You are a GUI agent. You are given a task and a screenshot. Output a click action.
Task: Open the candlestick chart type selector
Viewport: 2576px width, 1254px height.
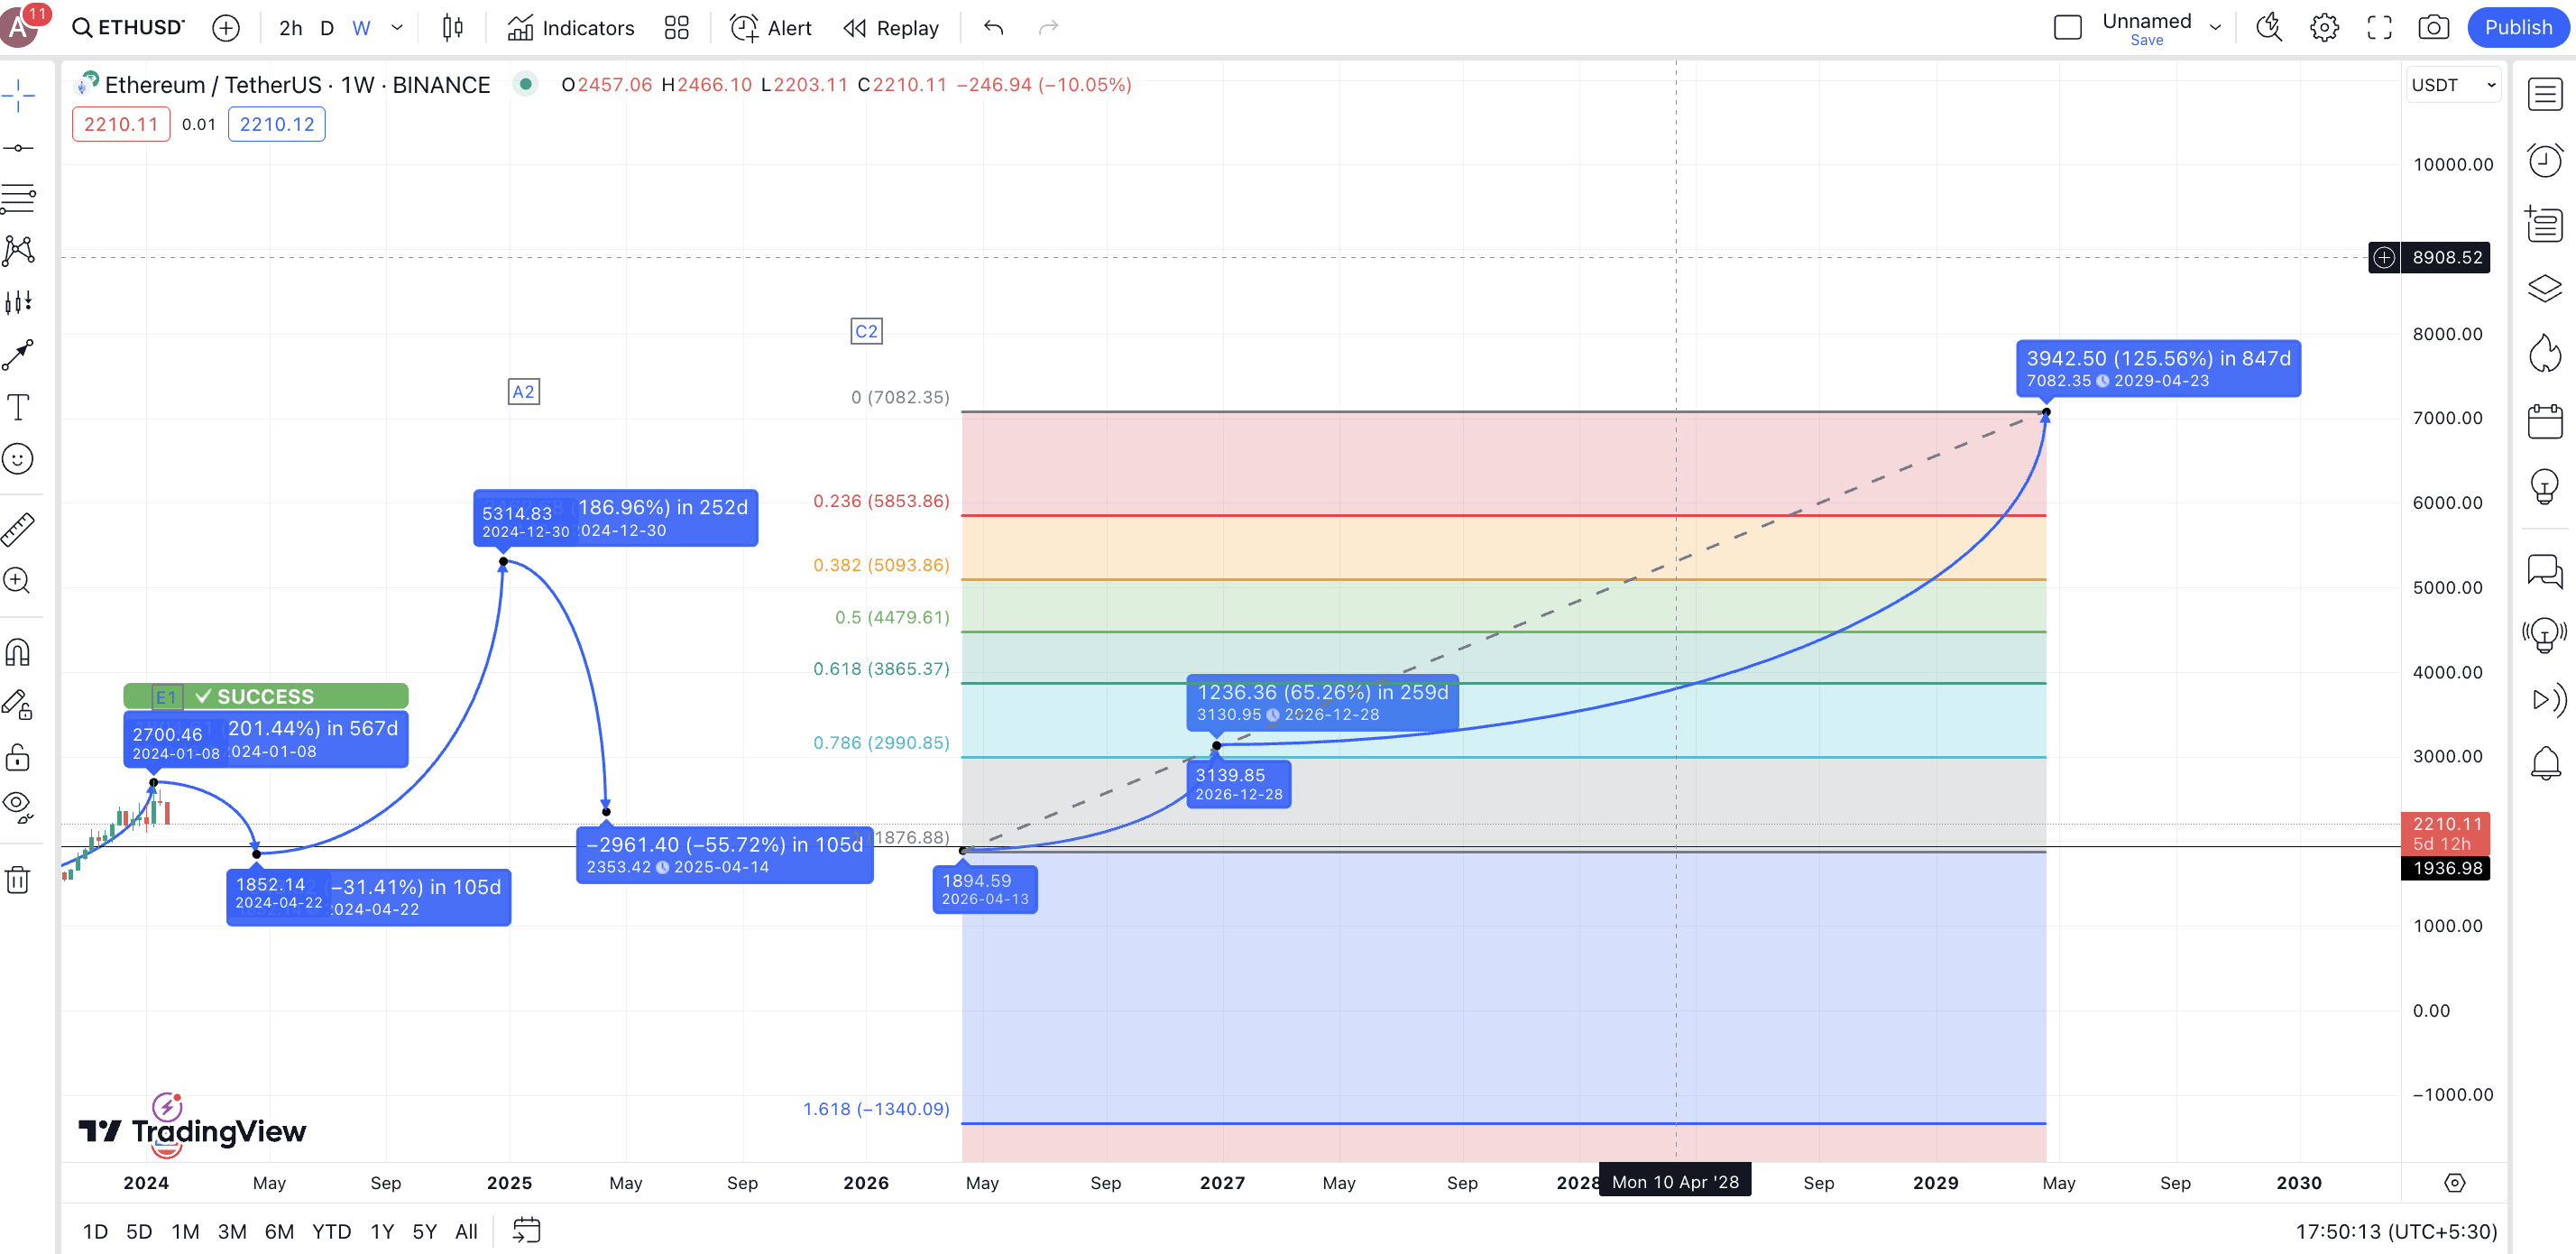click(453, 28)
